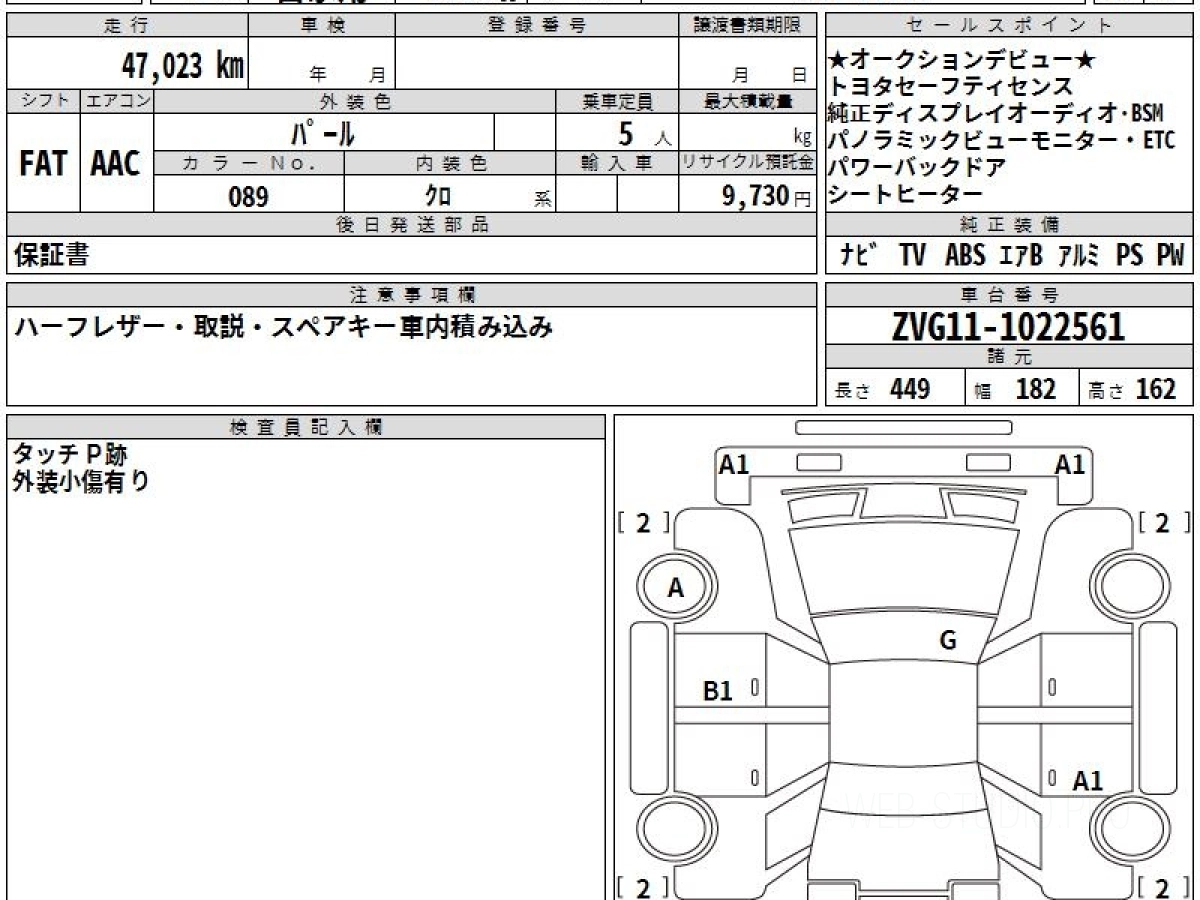Click the エアコン header
This screenshot has height=900, width=1200.
pyautogui.click(x=117, y=101)
